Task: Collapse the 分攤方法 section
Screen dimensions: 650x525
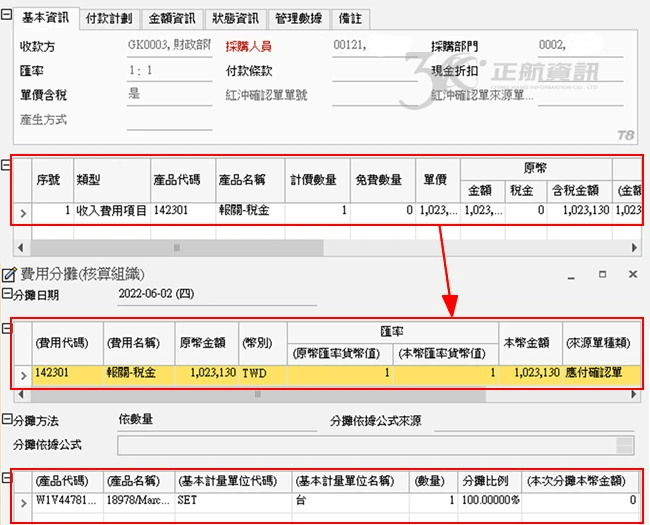Action: [x=7, y=421]
